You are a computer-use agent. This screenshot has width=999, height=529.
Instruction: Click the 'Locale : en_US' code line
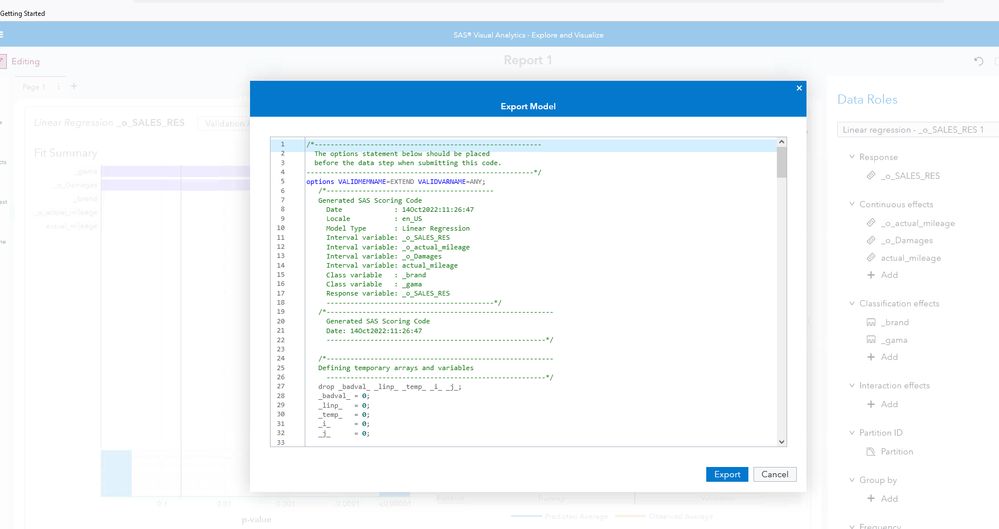(x=374, y=219)
